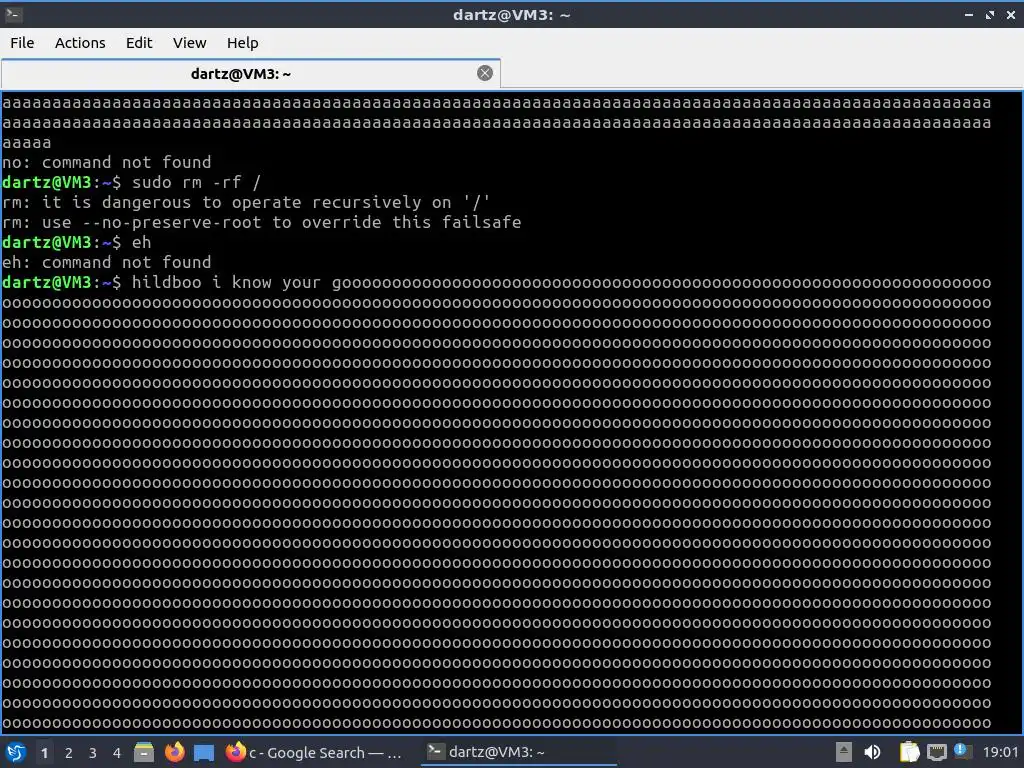
Task: Click the network connection tray icon
Action: tap(936, 753)
